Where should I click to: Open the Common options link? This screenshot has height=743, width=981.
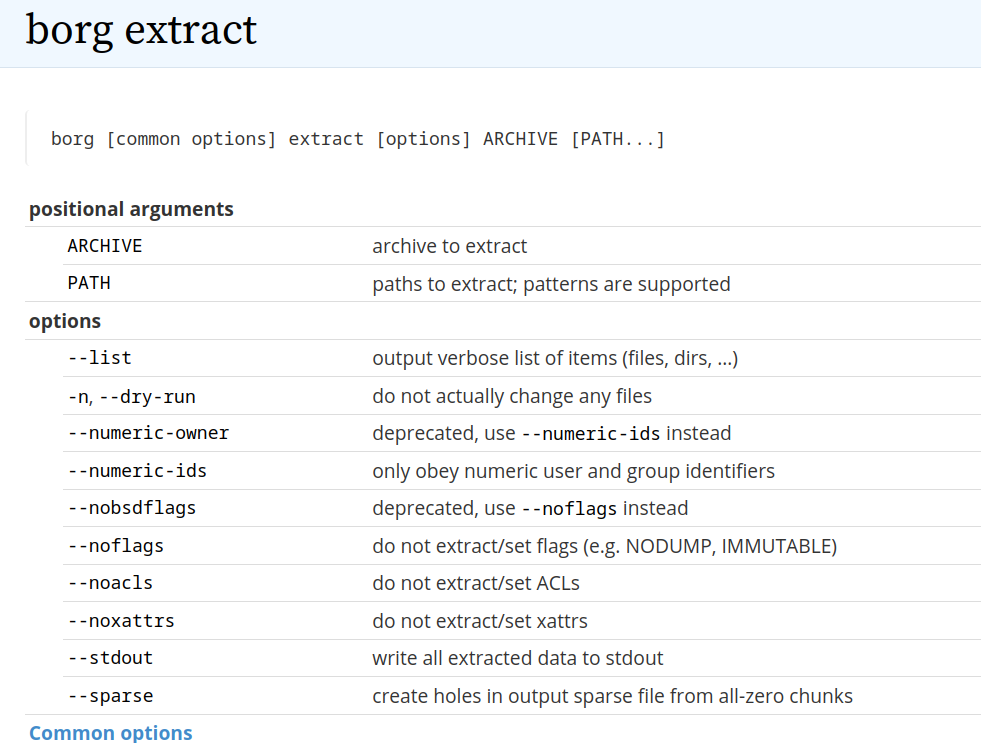coord(110,733)
